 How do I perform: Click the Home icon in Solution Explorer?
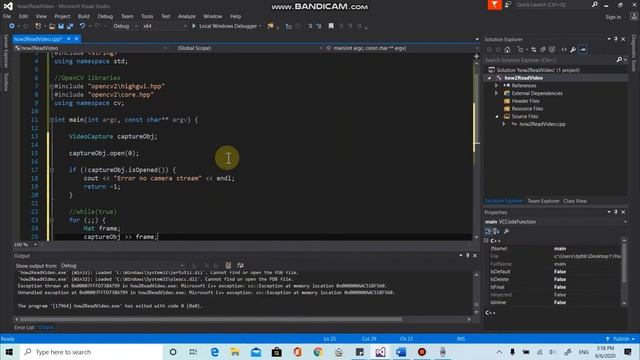point(507,50)
